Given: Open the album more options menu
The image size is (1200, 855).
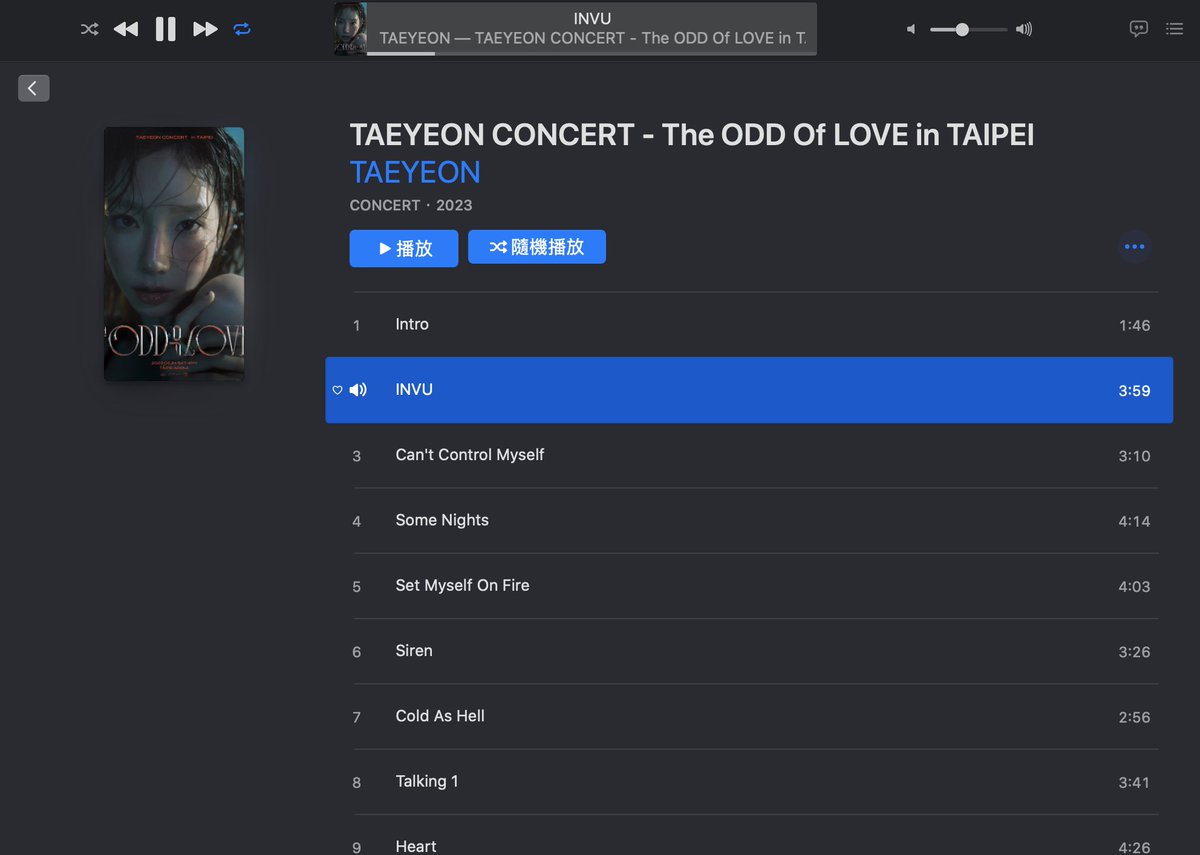Looking at the screenshot, I should pos(1134,246).
